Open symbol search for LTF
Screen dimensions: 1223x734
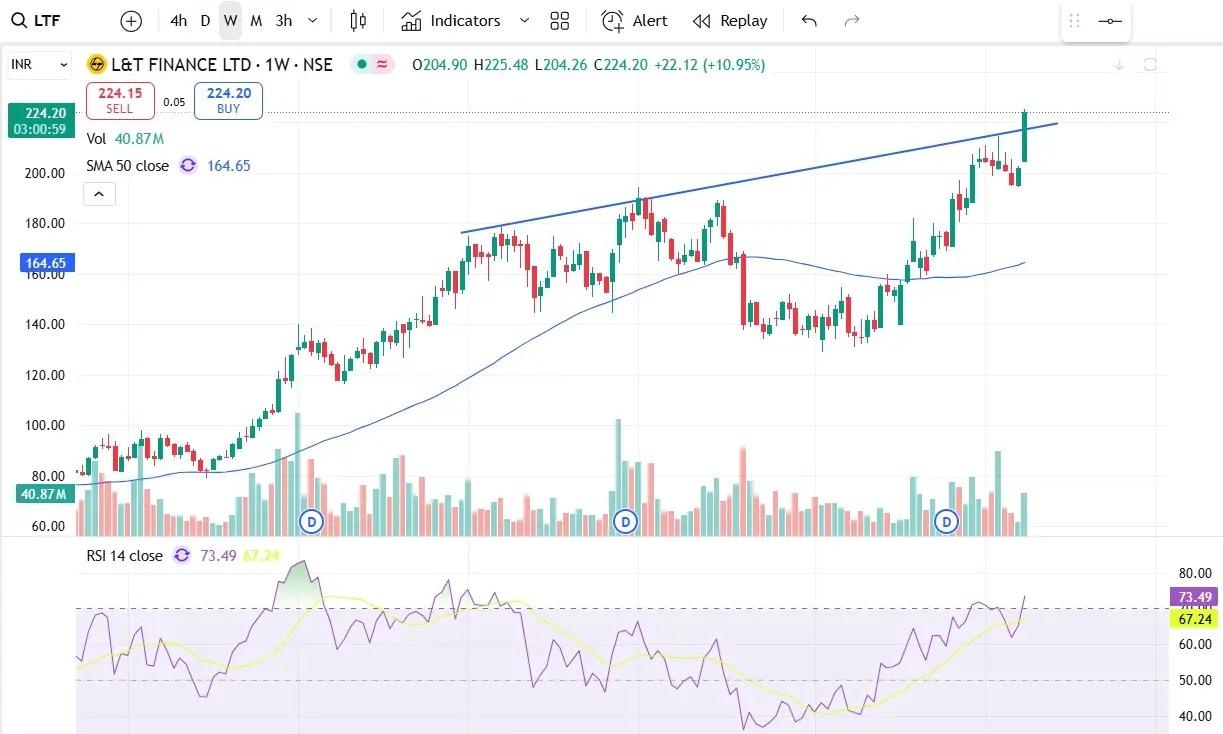tap(36, 20)
